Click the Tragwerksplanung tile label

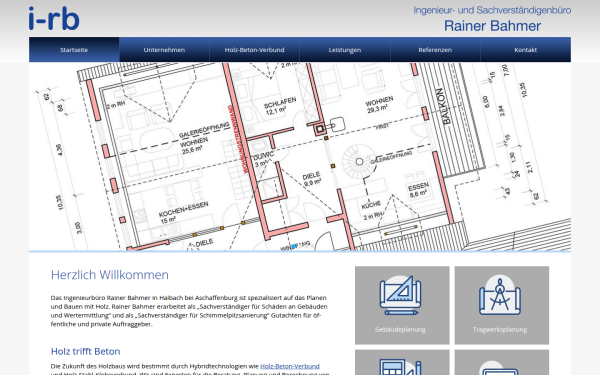[x=500, y=329]
